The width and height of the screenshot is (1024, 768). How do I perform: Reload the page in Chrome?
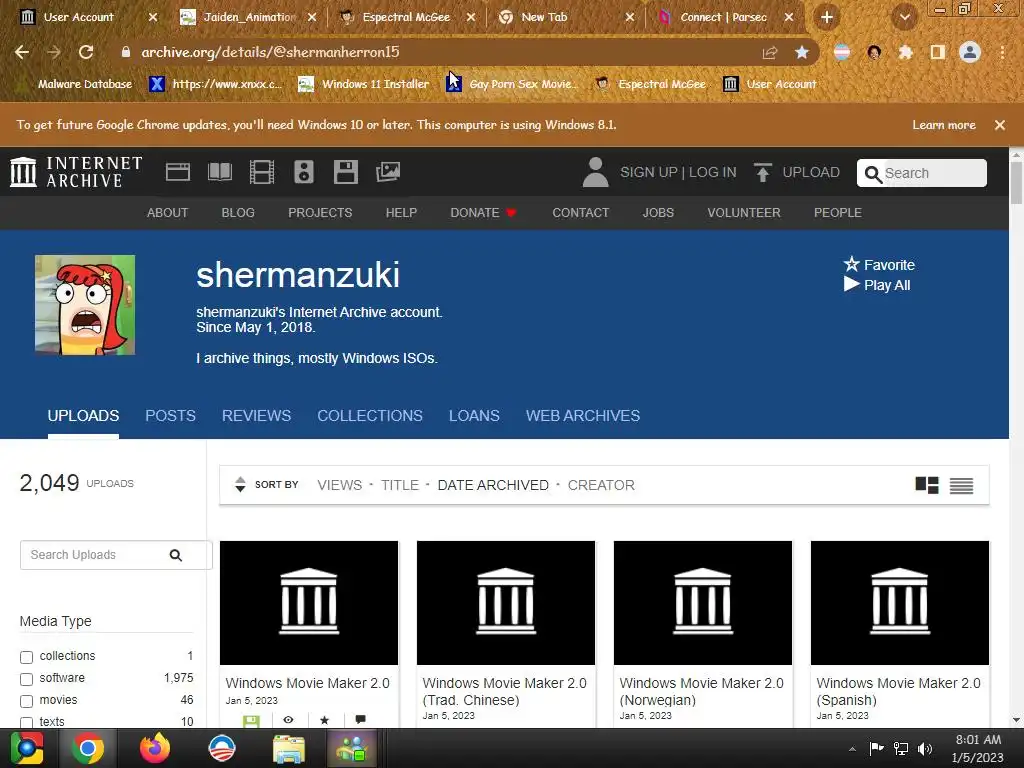click(x=86, y=52)
